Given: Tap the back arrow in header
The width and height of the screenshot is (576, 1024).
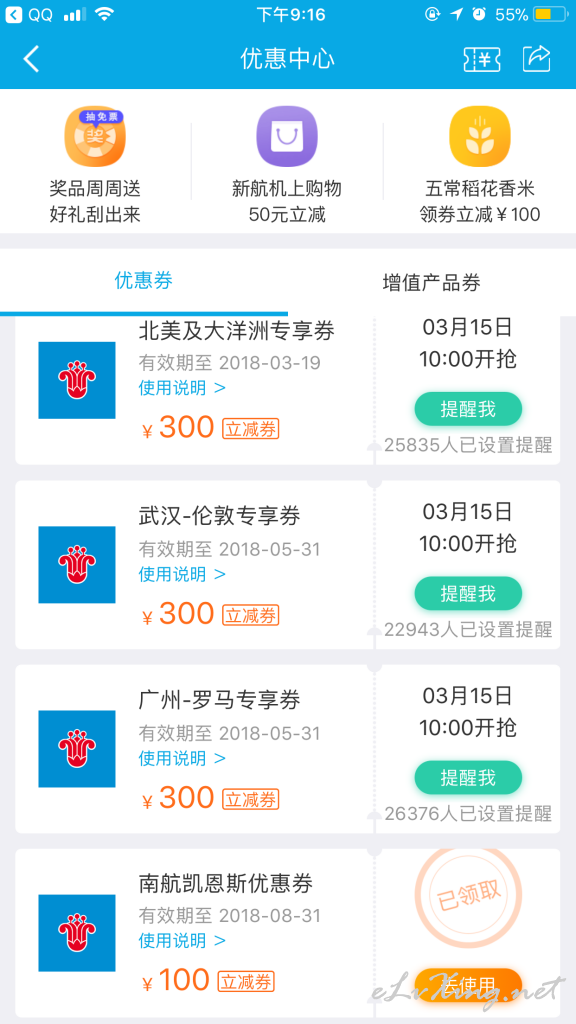Looking at the screenshot, I should point(31,59).
